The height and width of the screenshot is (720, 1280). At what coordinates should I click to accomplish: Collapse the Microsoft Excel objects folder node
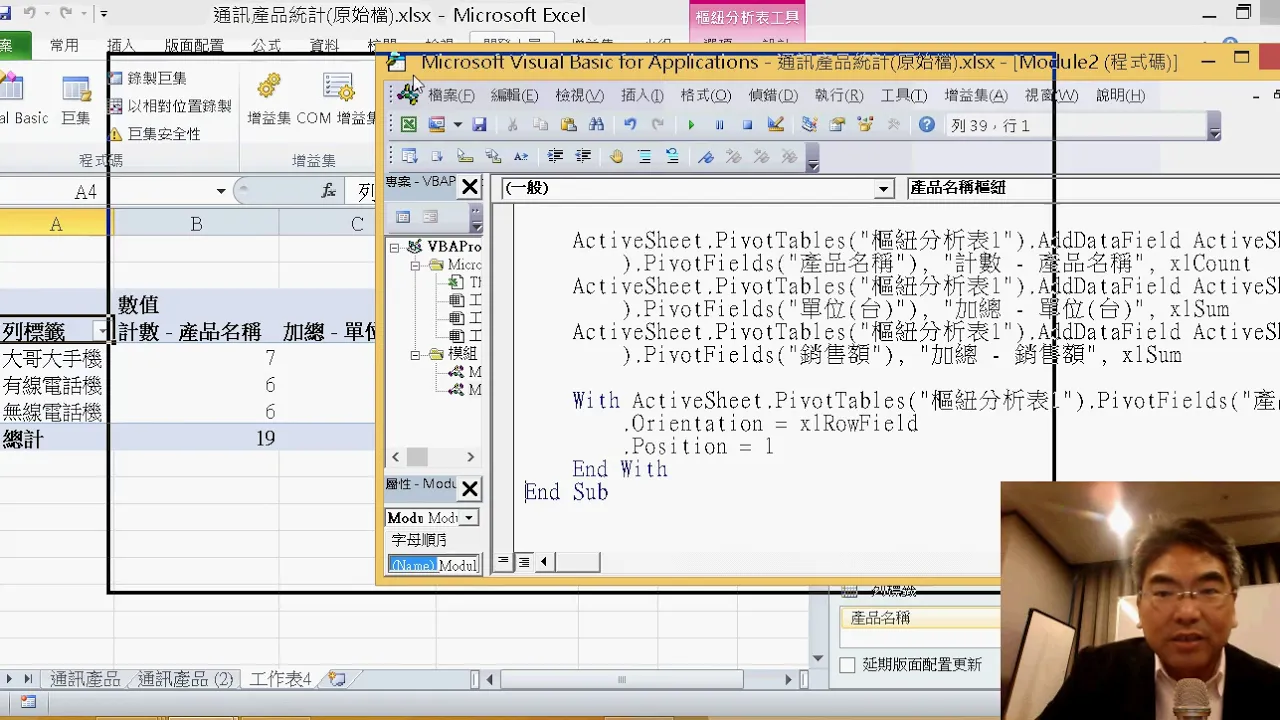click(x=416, y=266)
